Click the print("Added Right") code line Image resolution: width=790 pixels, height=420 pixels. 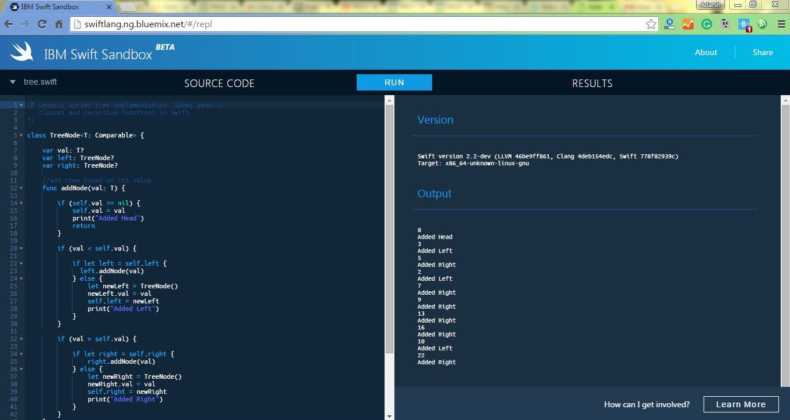click(x=125, y=399)
